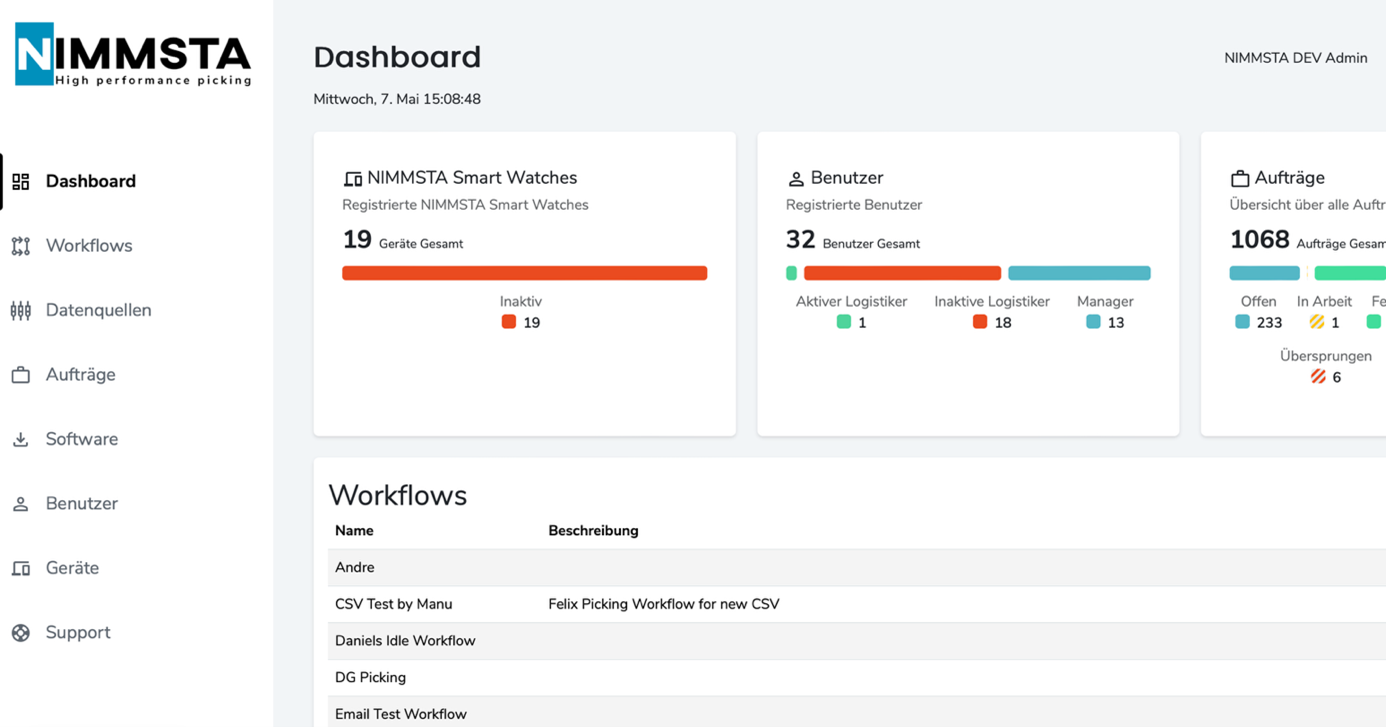Open Benutzer from the sidebar menu
Image resolution: width=1386 pixels, height=727 pixels.
click(x=81, y=504)
